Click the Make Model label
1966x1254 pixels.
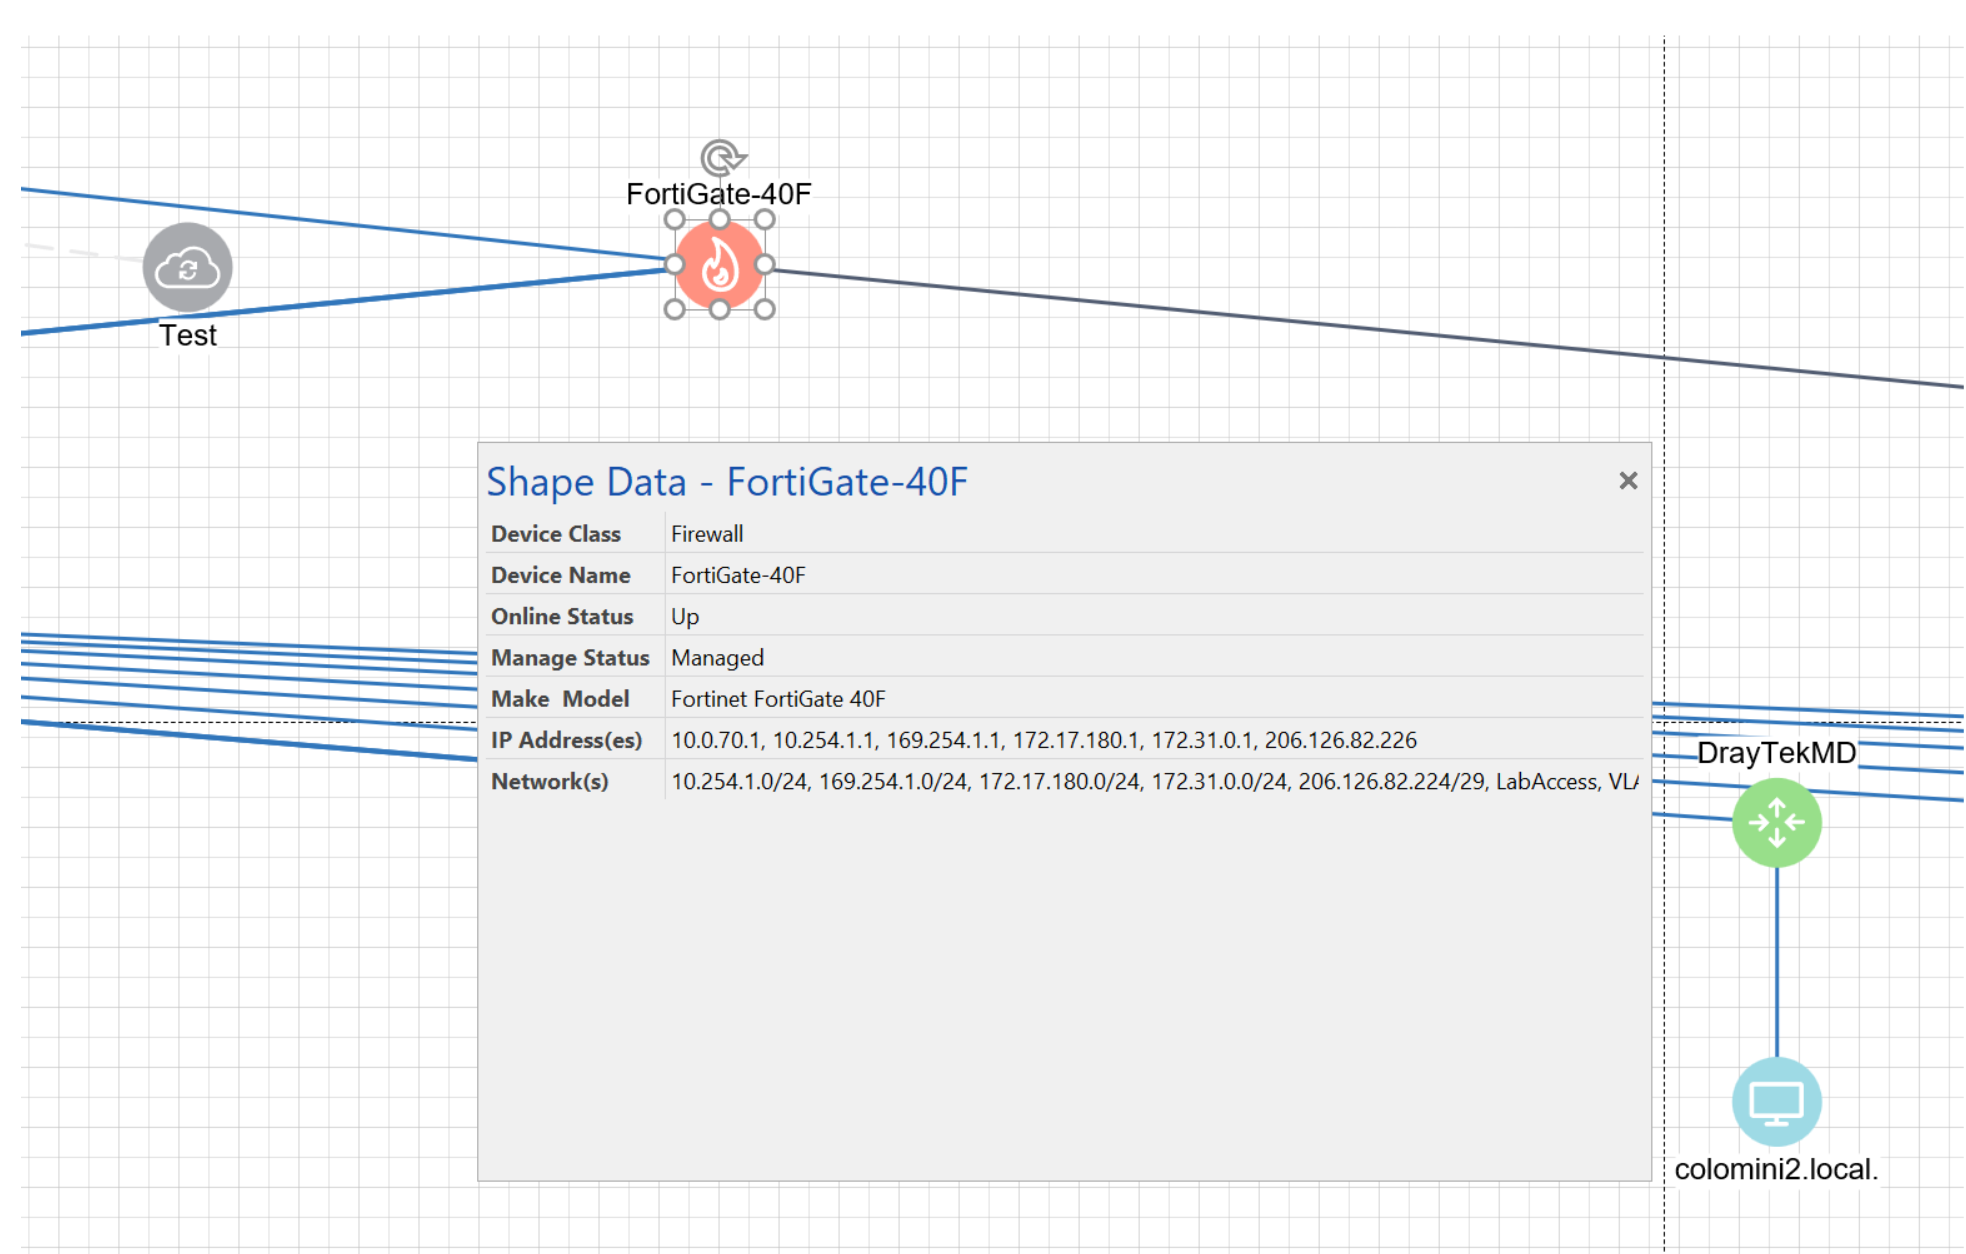tap(560, 699)
